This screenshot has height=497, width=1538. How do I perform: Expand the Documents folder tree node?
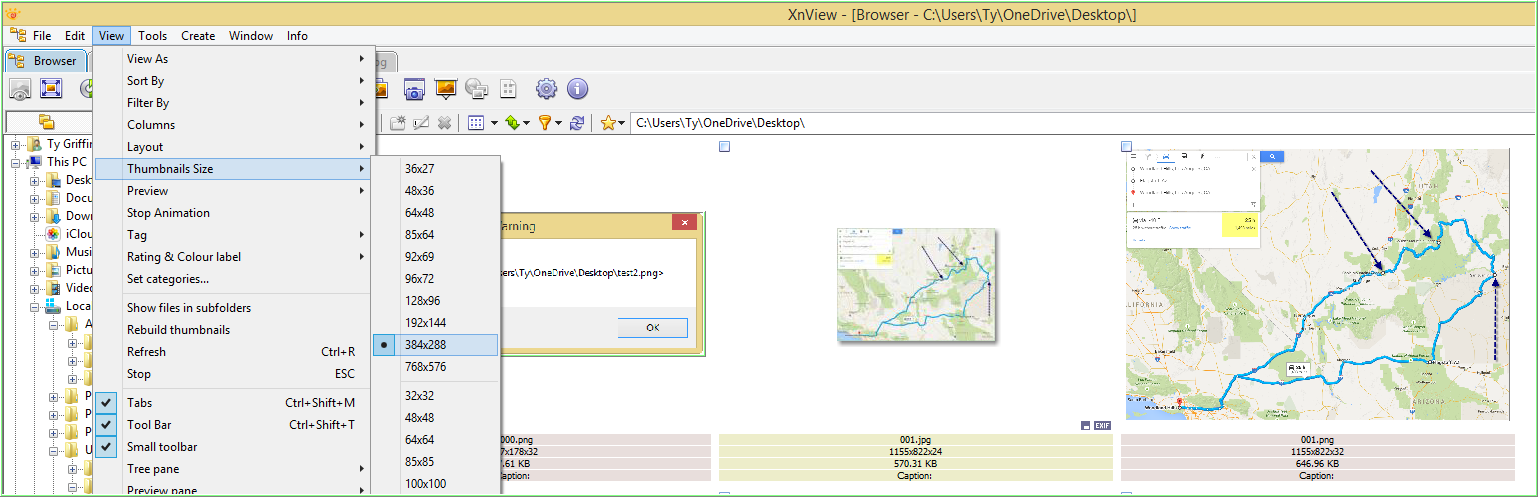click(35, 198)
